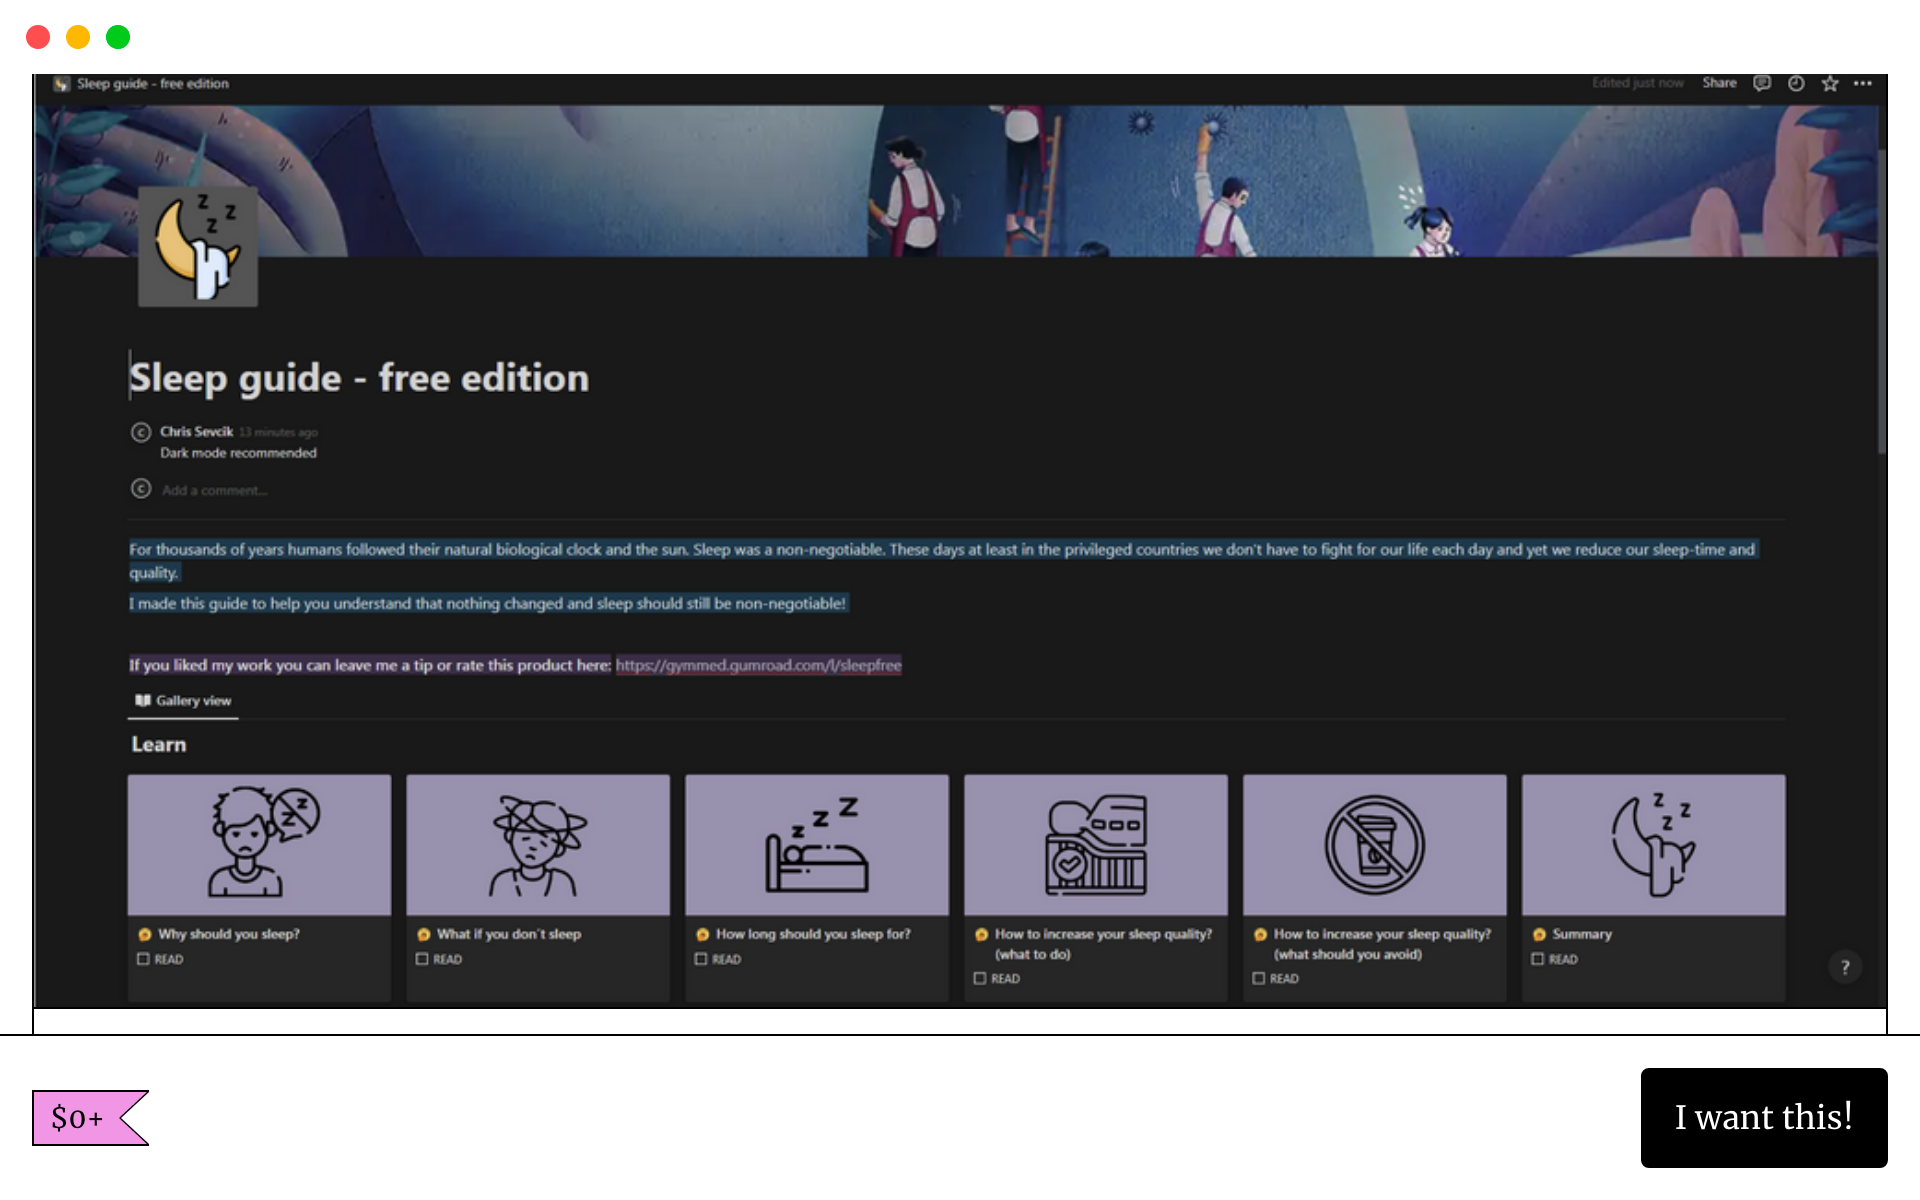Open the no-coffee sleep quality card image
1920x1200 pixels.
(x=1374, y=845)
